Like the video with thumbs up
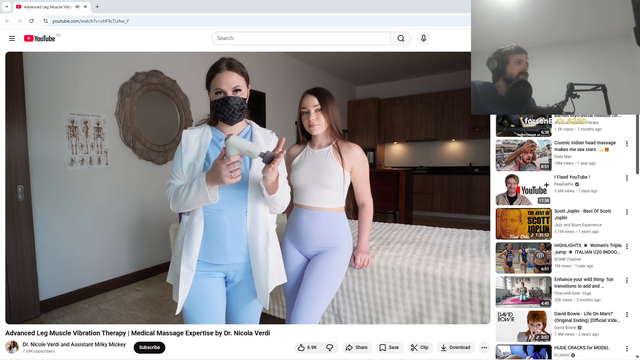 pos(307,347)
